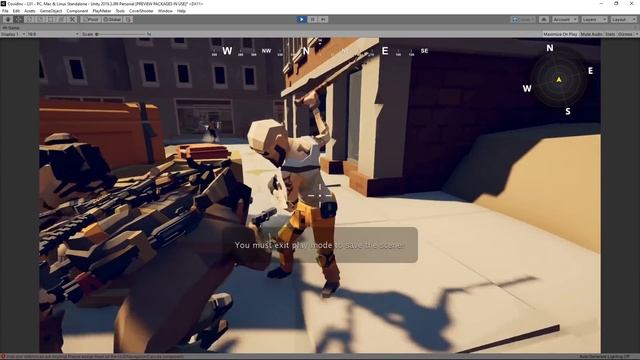The height and width of the screenshot is (360, 640).
Task: Click the error message in status bar
Action: (x=96, y=357)
